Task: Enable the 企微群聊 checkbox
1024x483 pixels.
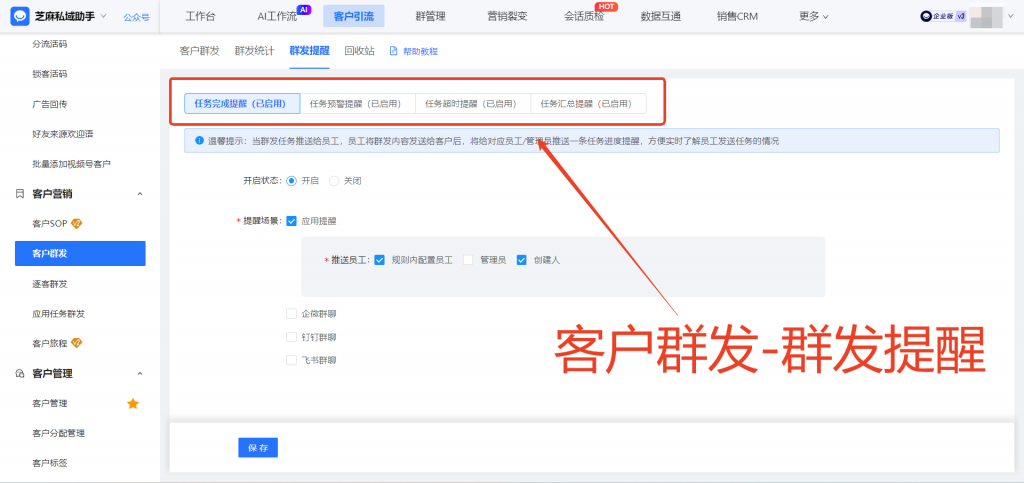Action: click(x=291, y=314)
